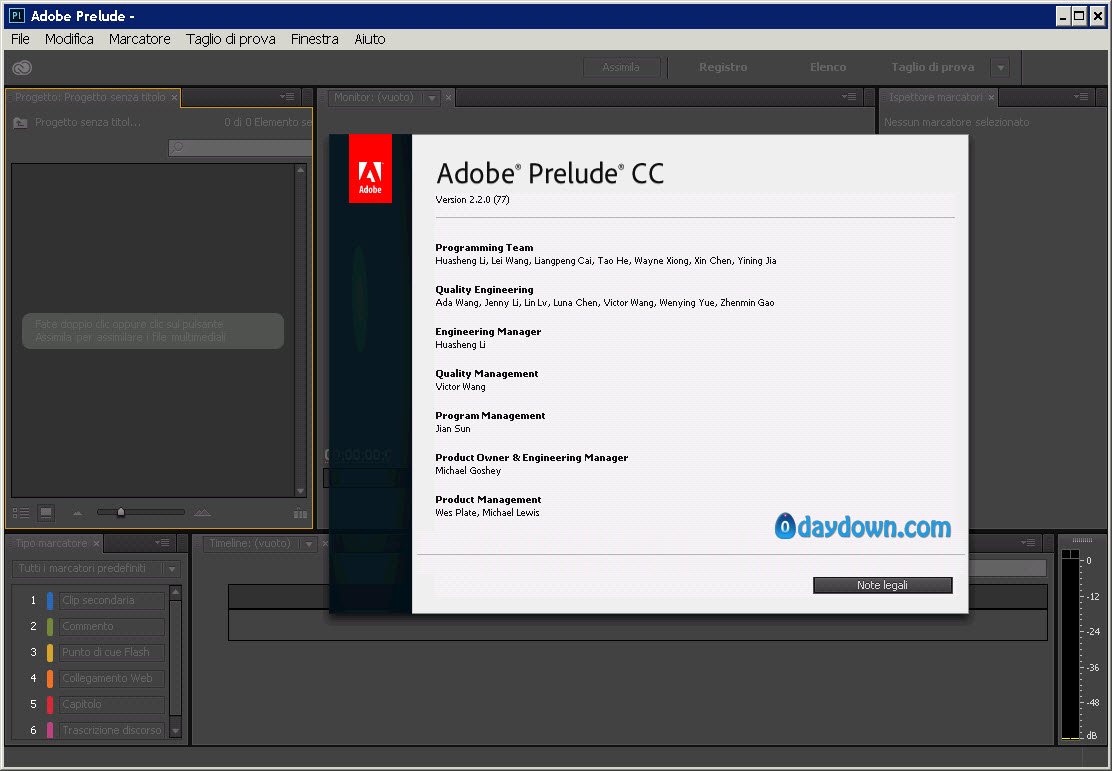Screen dimensions: 1112x771
Task: Open the Tipo marcatore panel flyout menu
Action: pos(162,543)
